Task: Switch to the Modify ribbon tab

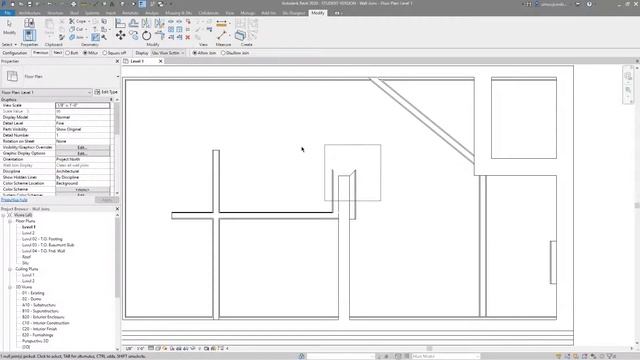Action: pyautogui.click(x=318, y=13)
